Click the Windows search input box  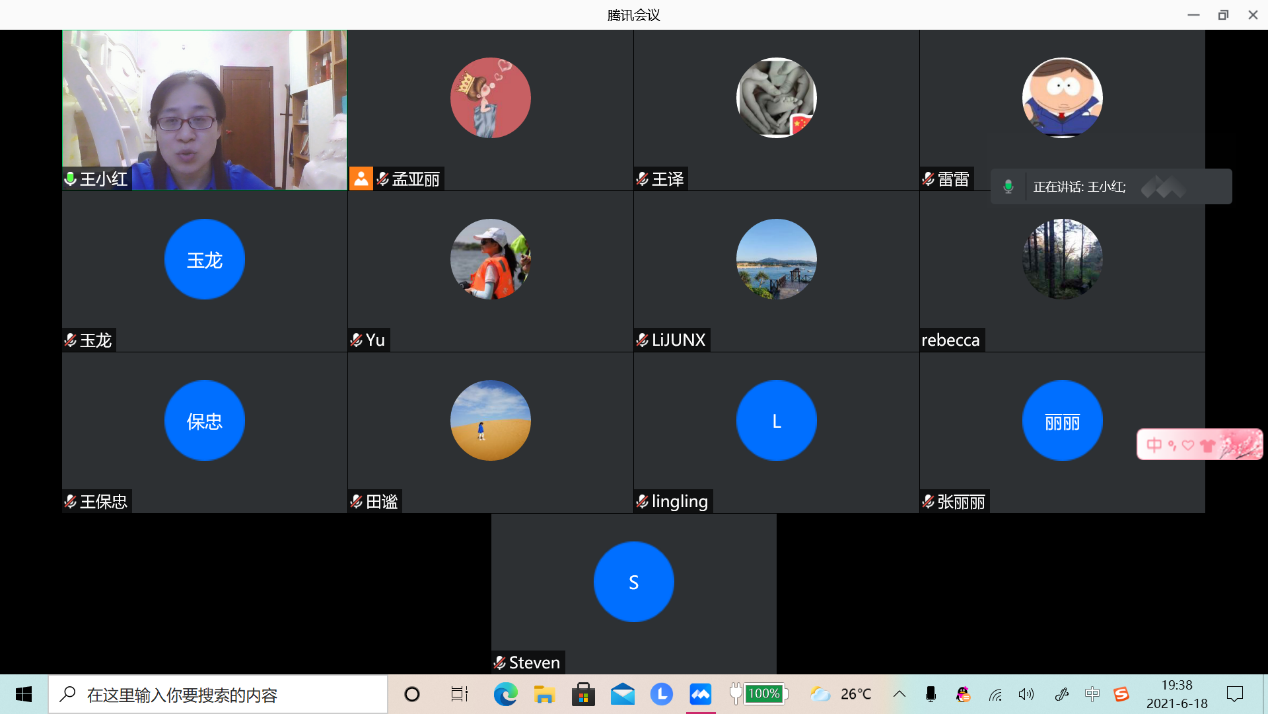(220, 694)
